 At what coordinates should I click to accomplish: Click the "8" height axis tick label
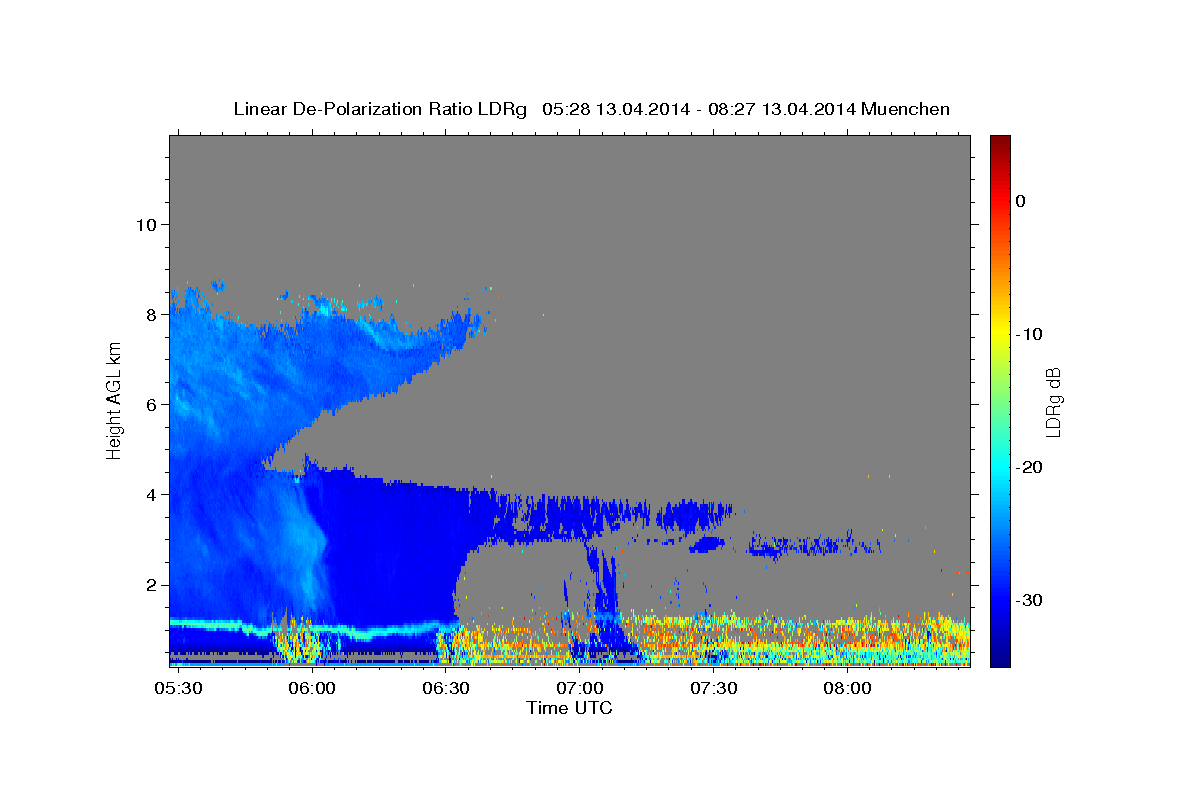(150, 314)
